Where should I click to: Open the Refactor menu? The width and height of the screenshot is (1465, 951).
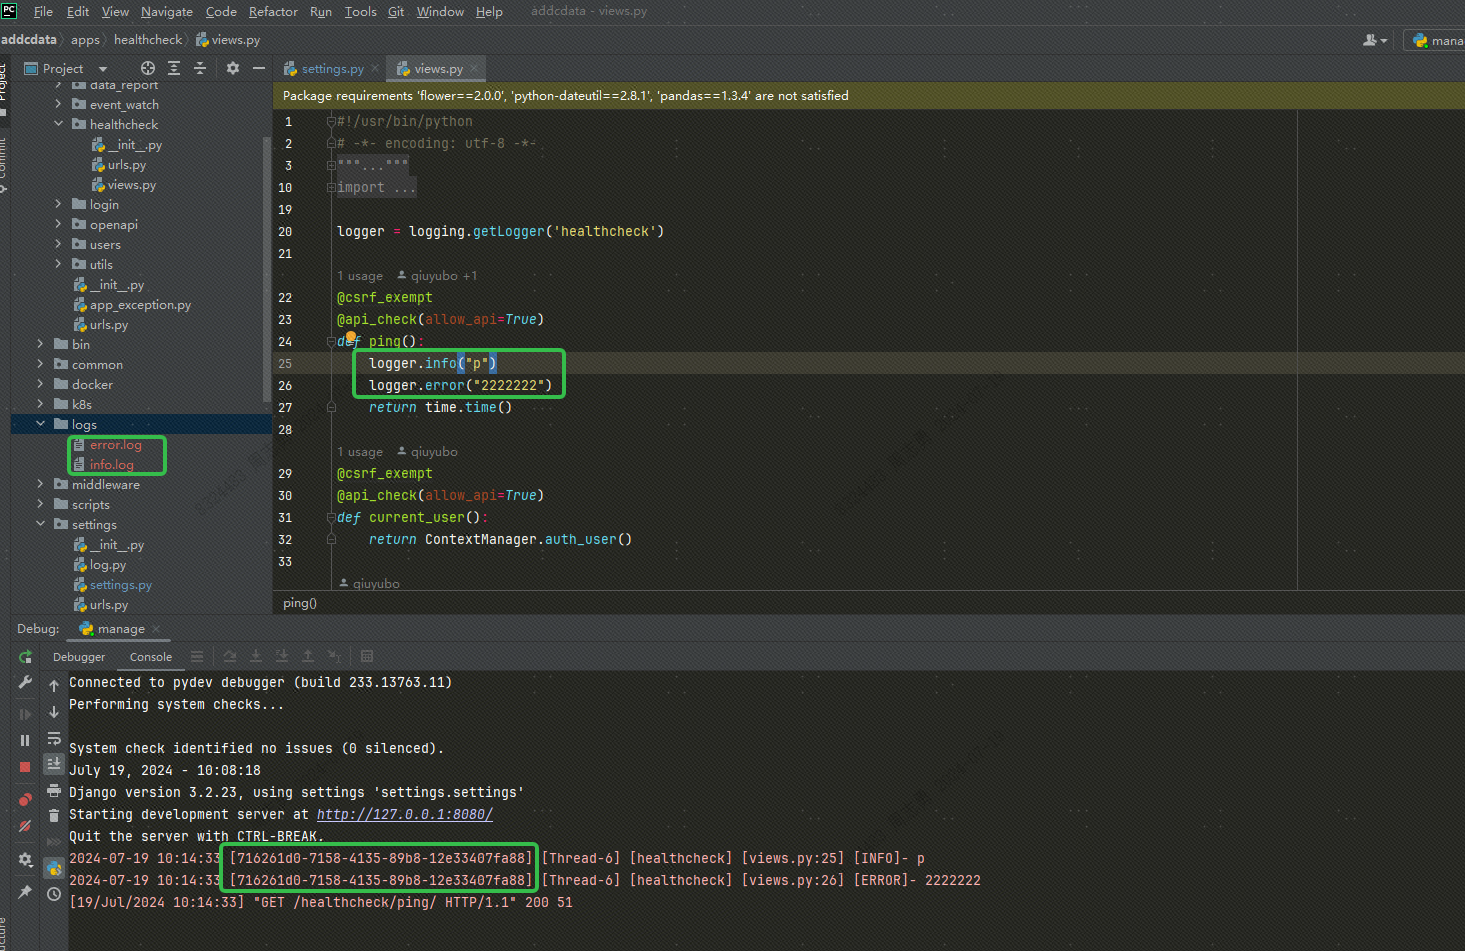[273, 12]
